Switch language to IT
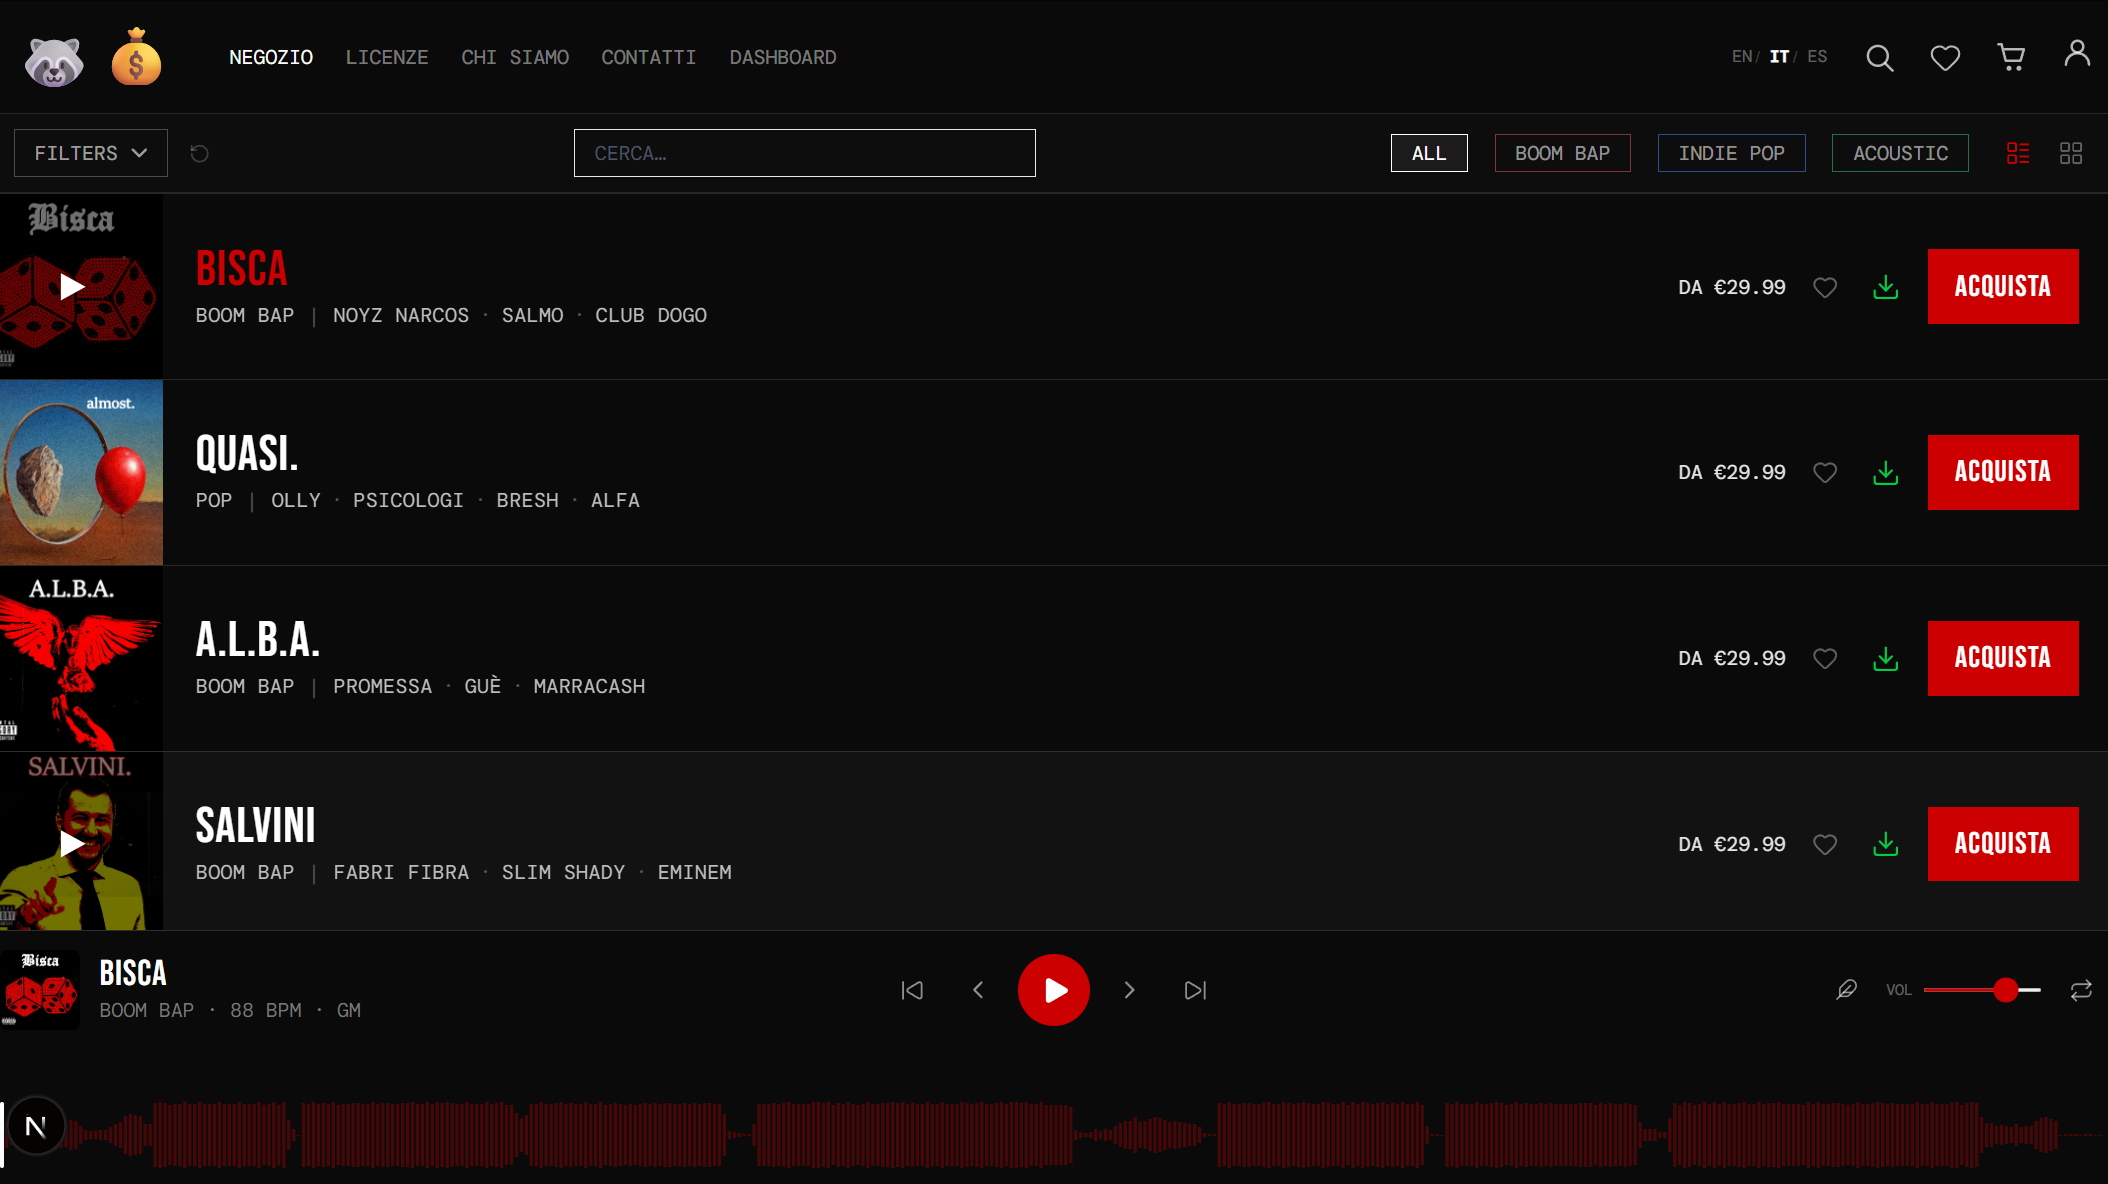 (1779, 57)
